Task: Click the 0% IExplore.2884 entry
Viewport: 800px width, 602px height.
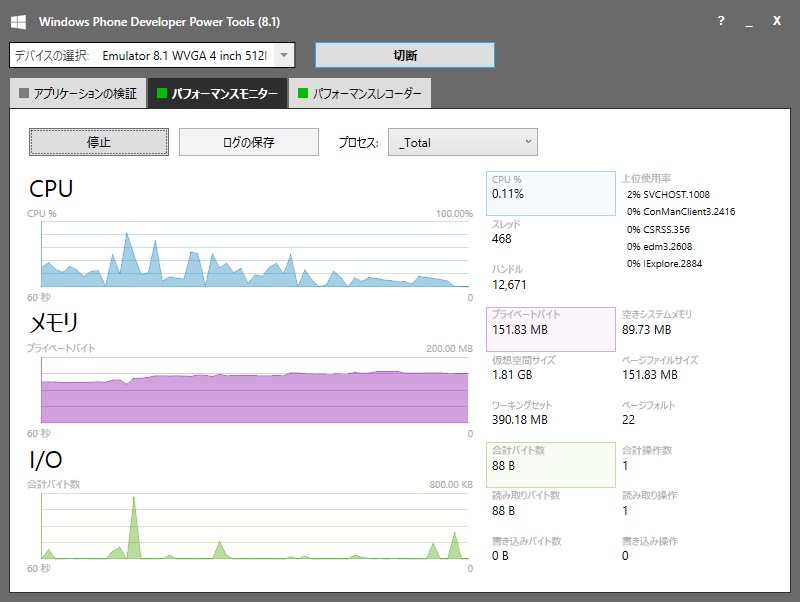Action: click(x=664, y=264)
